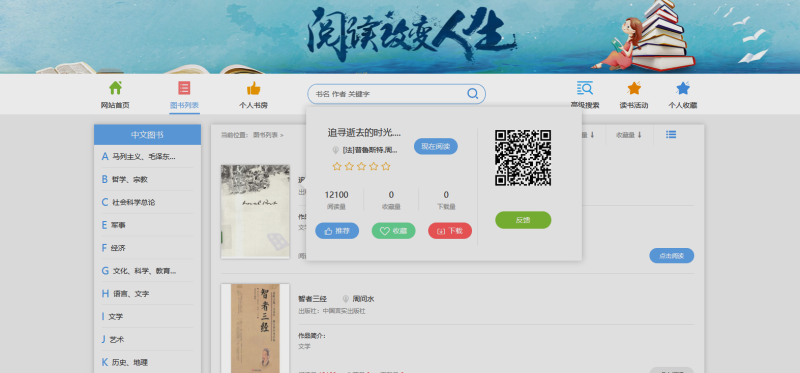800x373 pixels.
Task: Open category I 文学
Action: 147,316
